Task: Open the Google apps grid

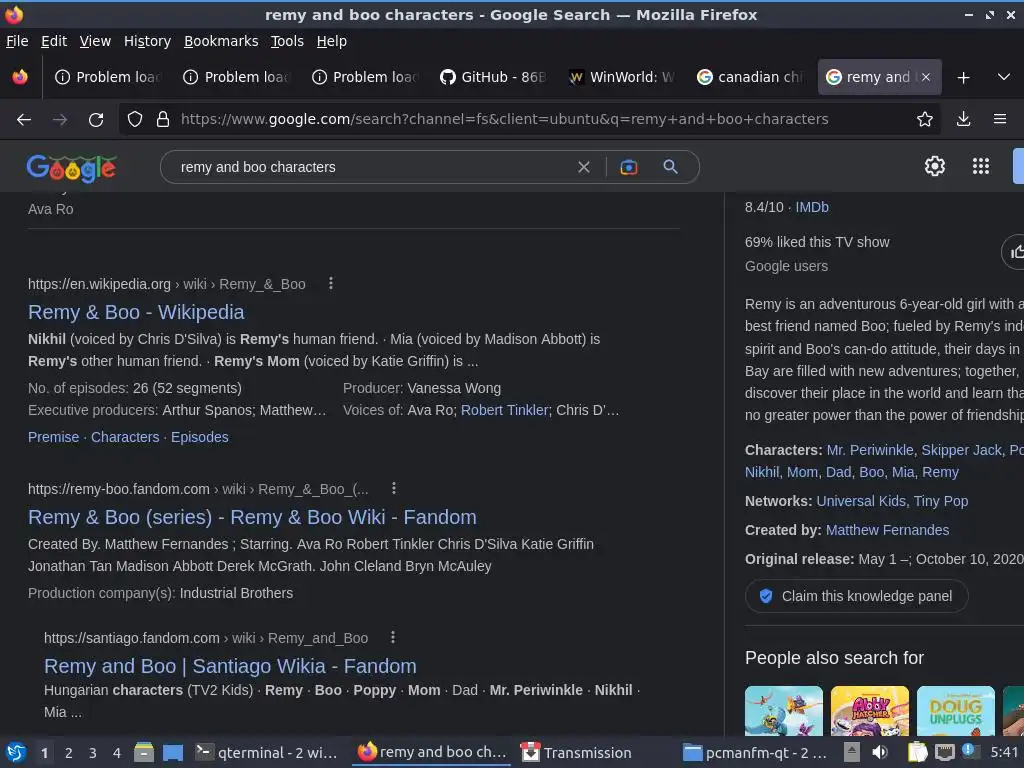Action: pos(980,166)
